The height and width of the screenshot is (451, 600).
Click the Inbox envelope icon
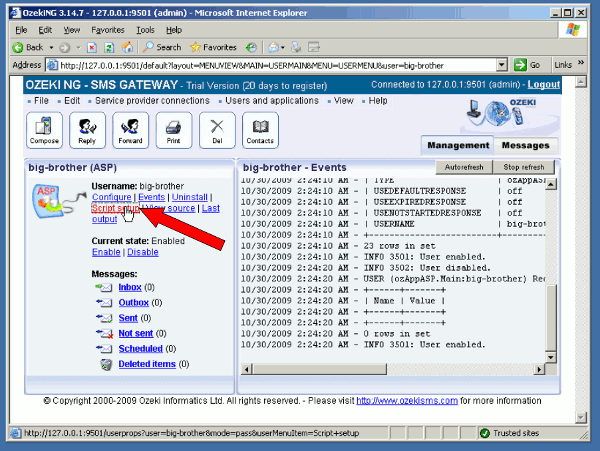click(x=104, y=287)
